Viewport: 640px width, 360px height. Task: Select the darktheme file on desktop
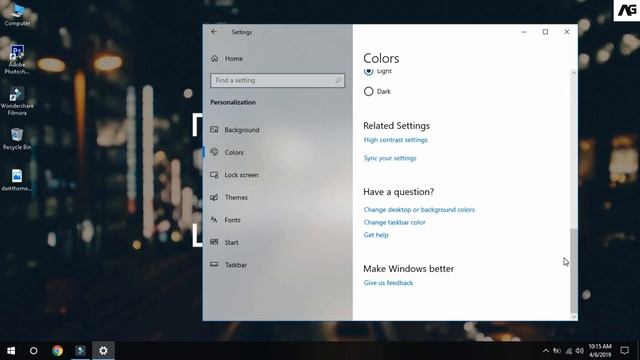17,180
